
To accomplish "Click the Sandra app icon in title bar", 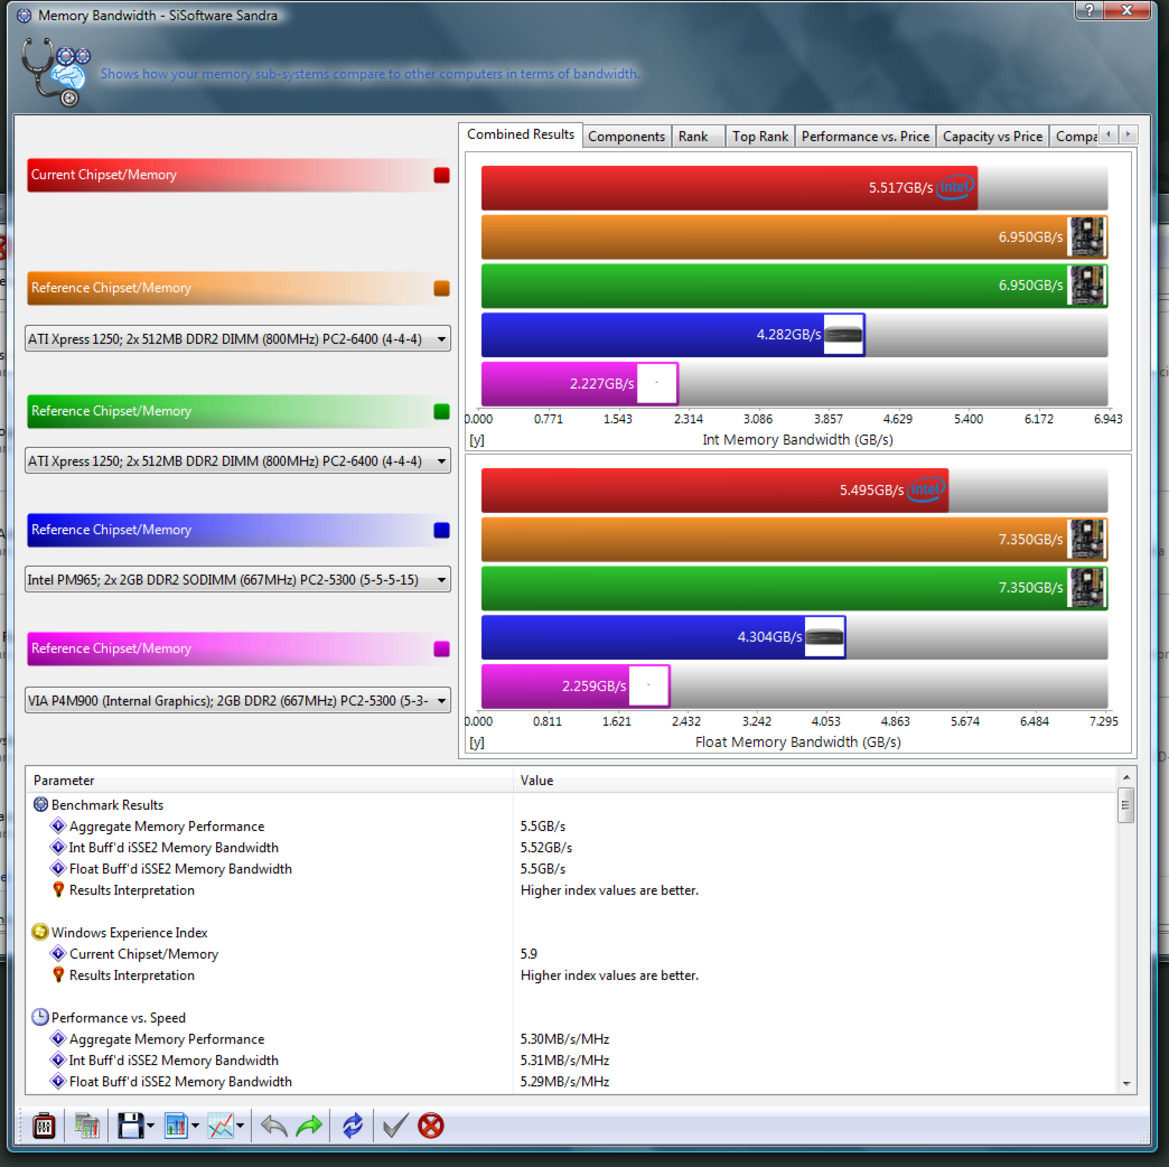I will tap(24, 15).
